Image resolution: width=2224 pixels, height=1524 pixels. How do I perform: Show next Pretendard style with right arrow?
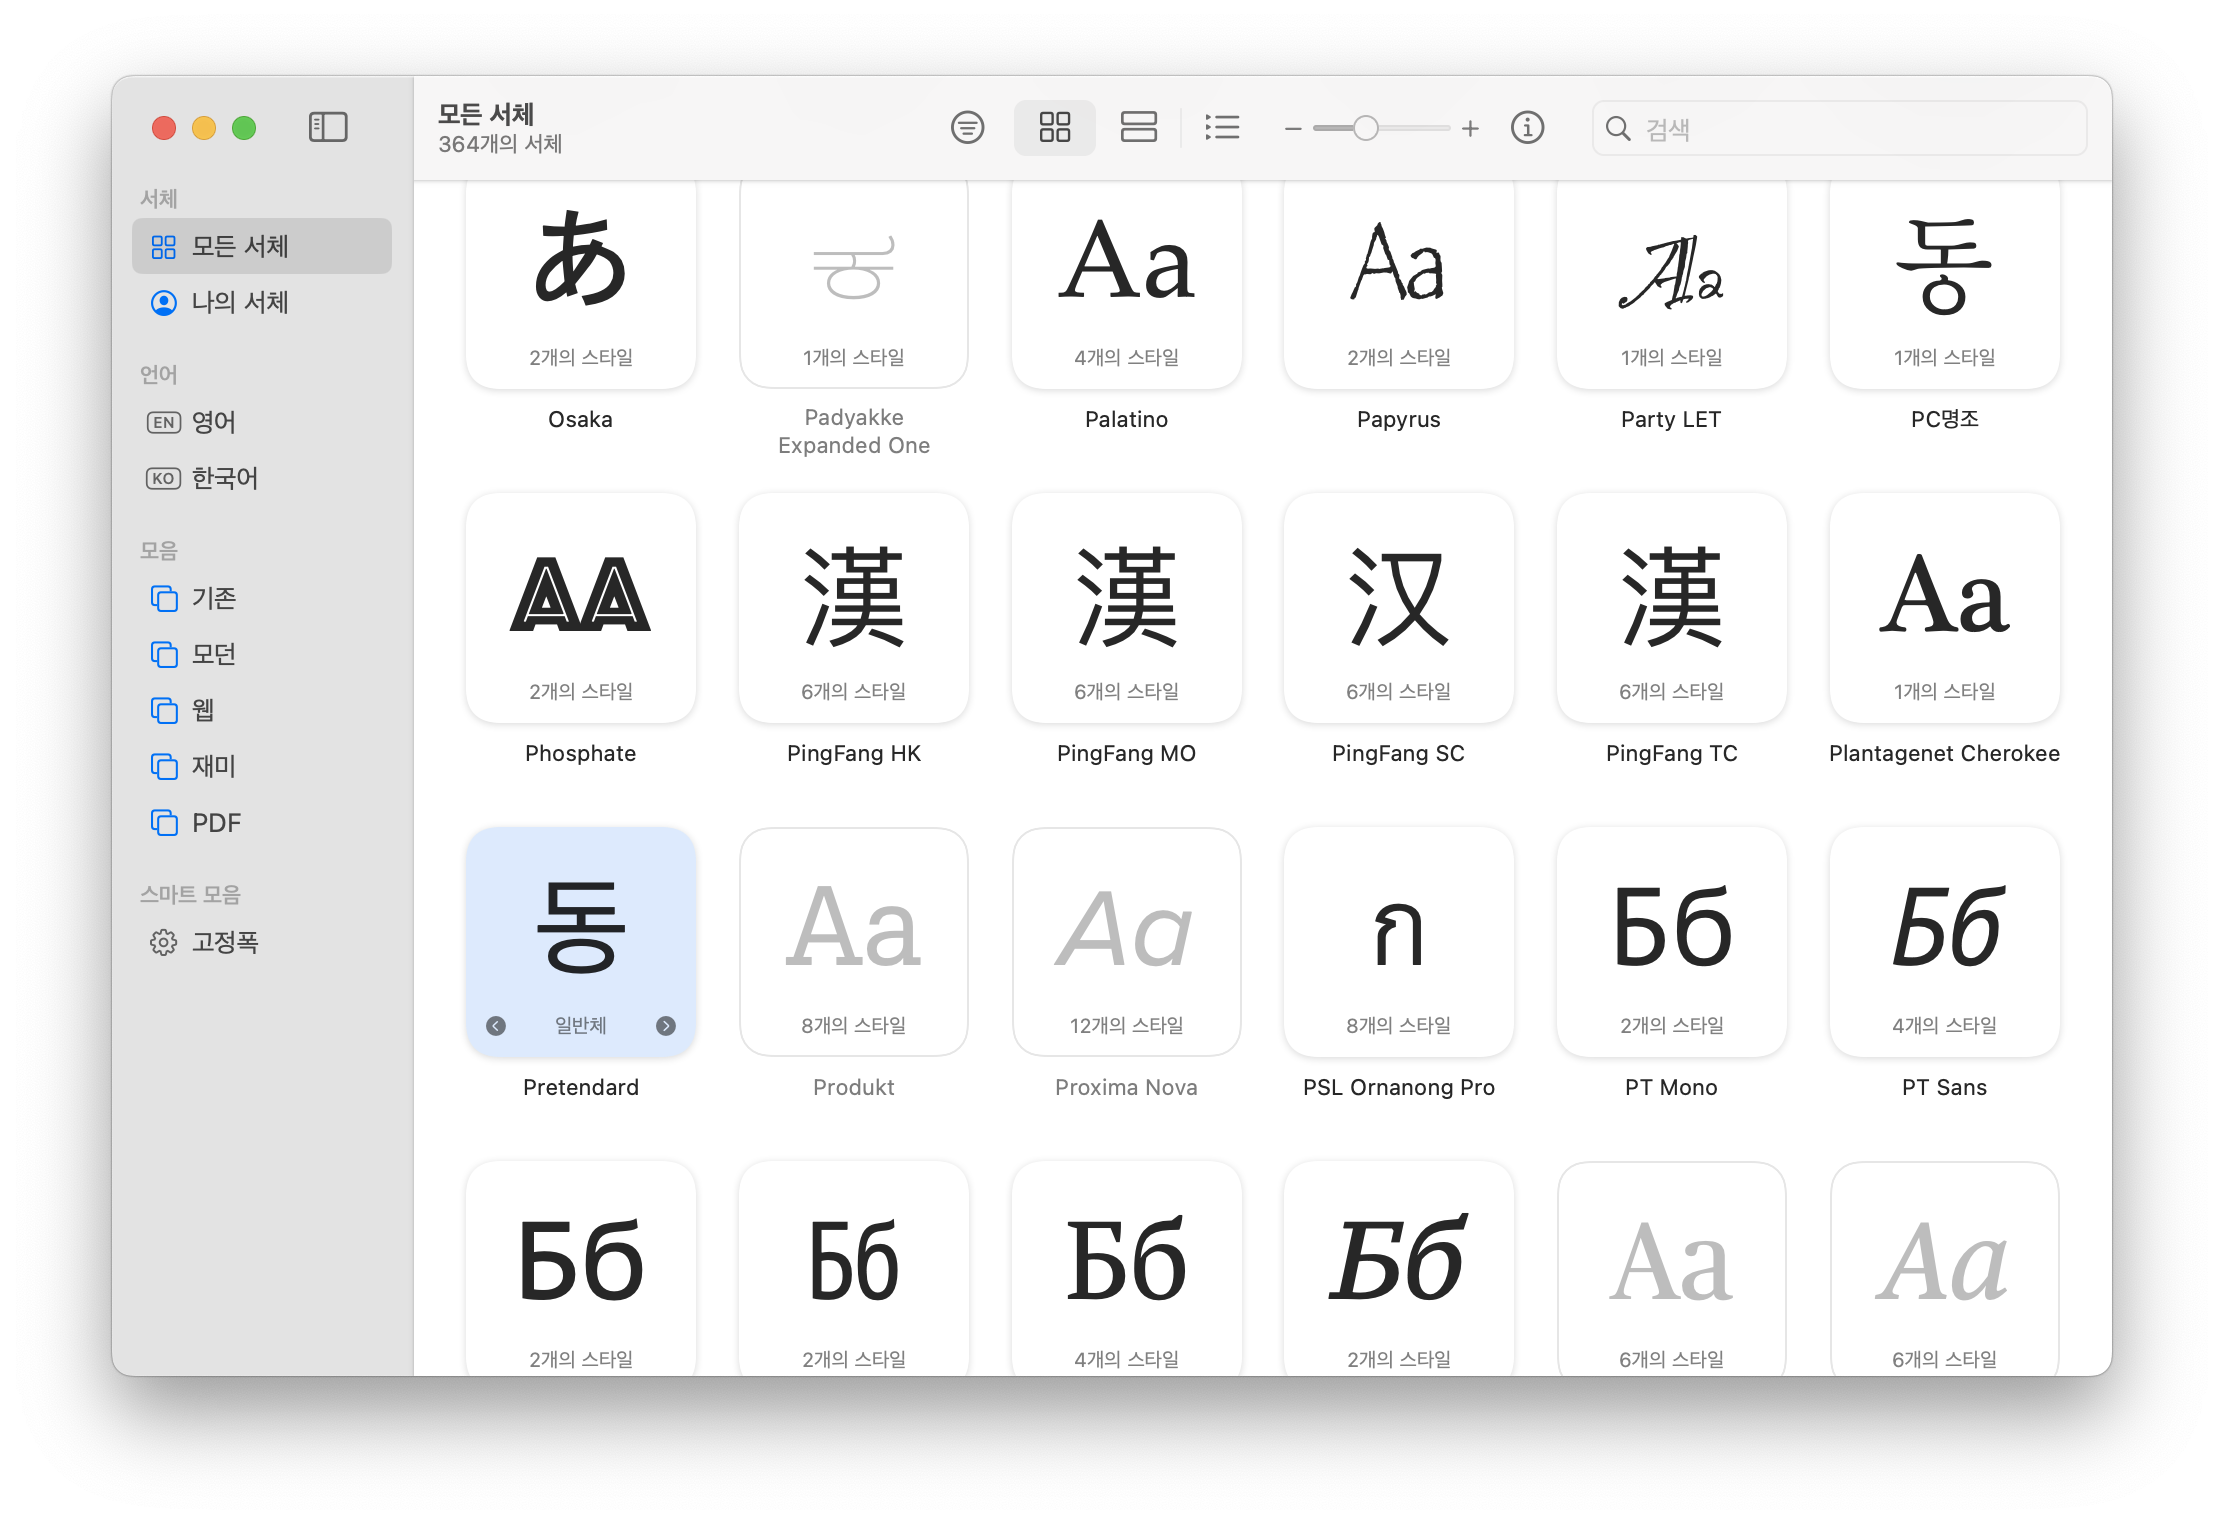666,1025
